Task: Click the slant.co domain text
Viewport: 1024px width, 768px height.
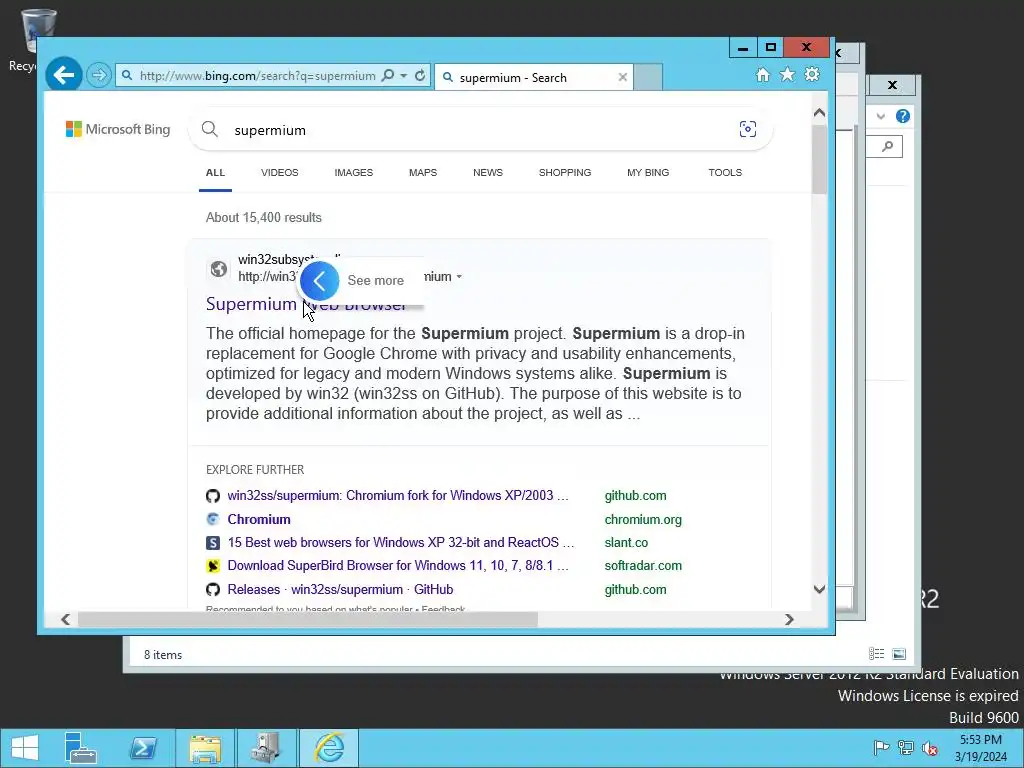Action: coord(626,543)
